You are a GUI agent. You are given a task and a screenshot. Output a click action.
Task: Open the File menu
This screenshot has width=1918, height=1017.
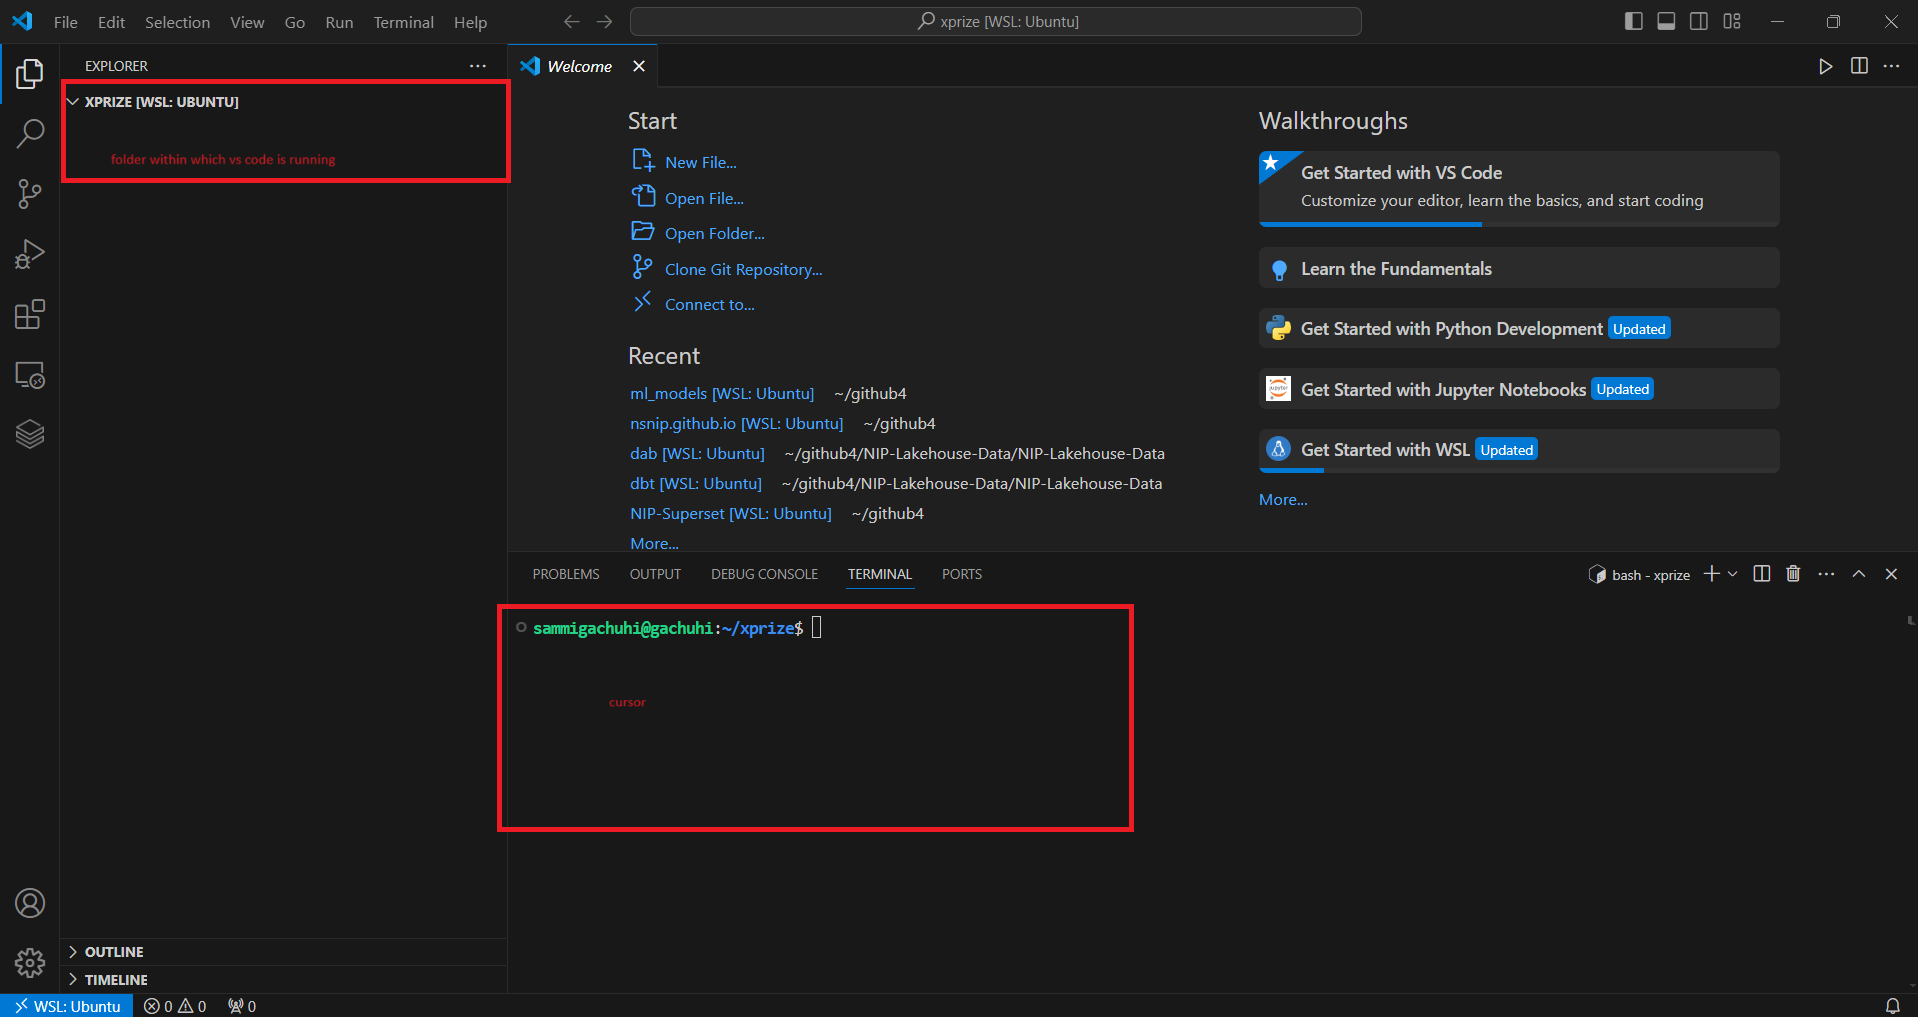click(x=66, y=22)
